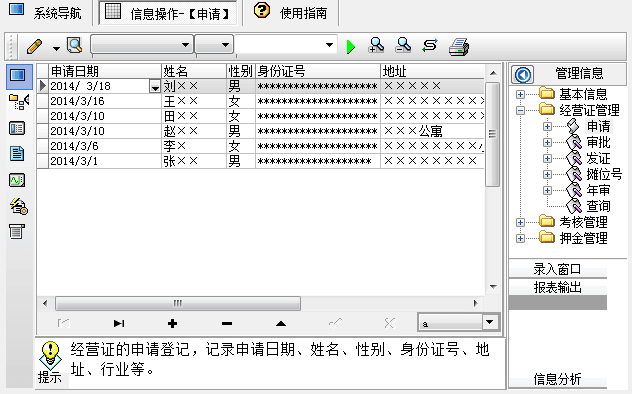Screen dimensions: 632x394
Task: Select the row with 王×× name
Action: (260, 101)
